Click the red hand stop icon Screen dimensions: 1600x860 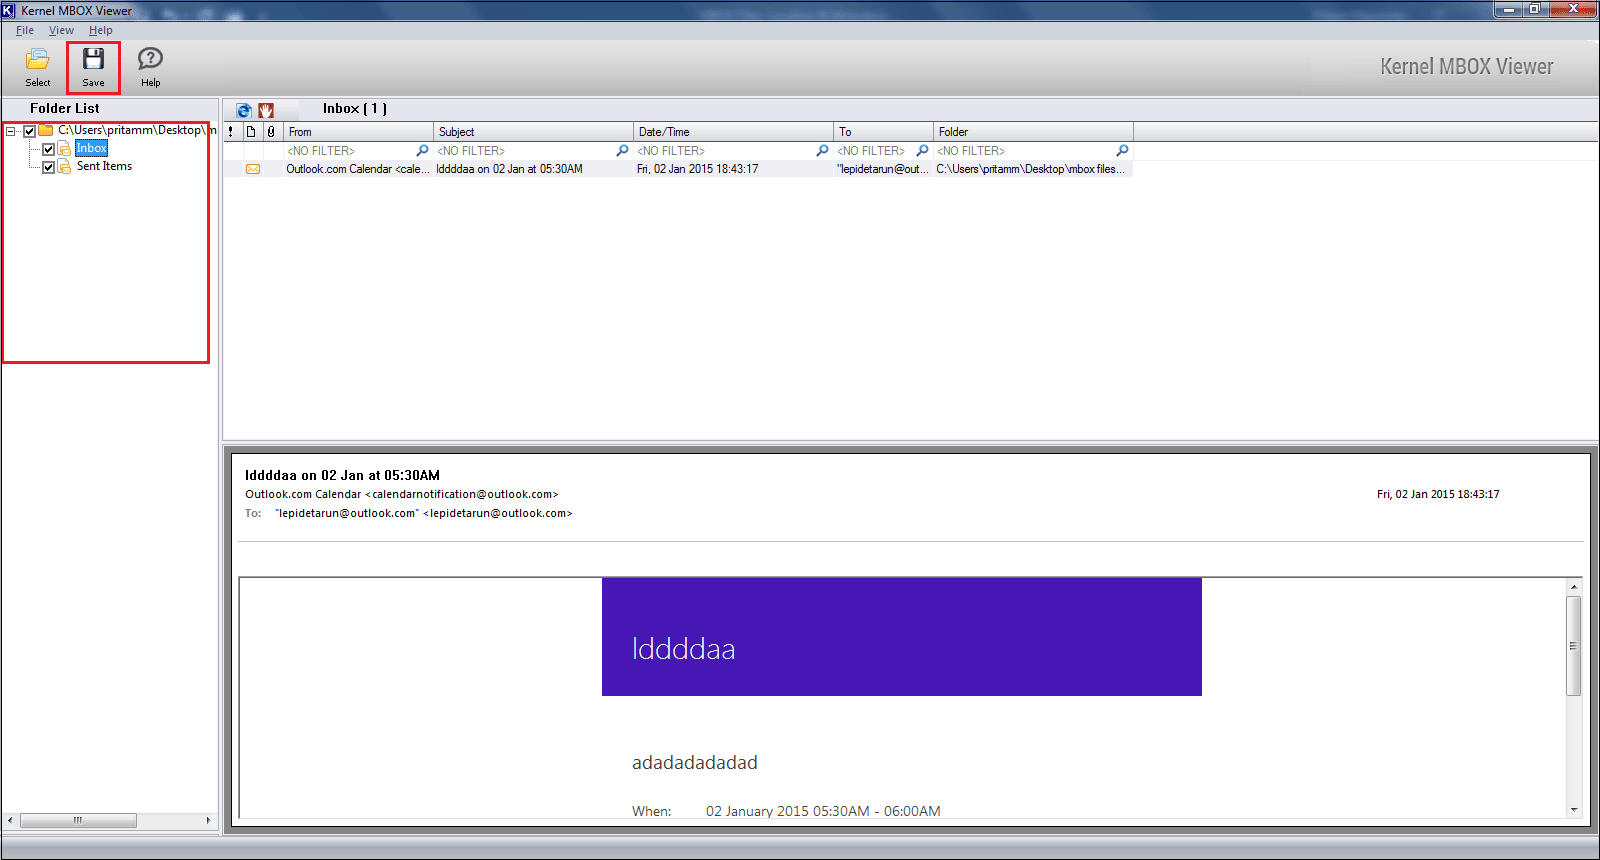point(266,110)
